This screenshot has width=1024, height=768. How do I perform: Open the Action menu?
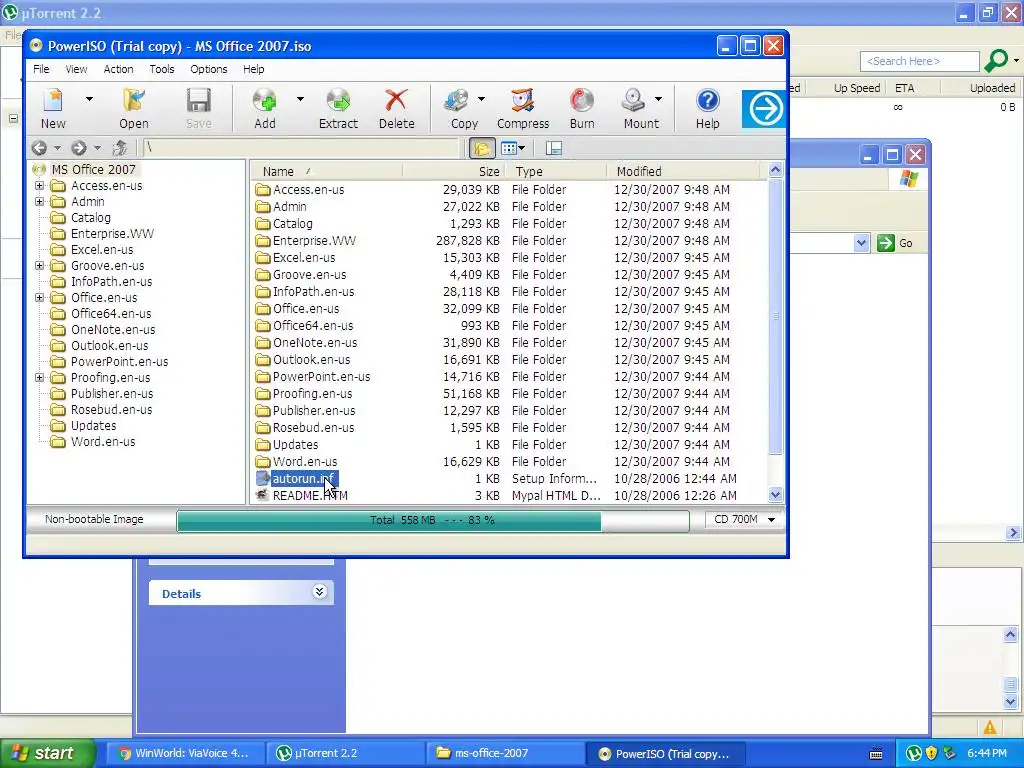[x=118, y=69]
